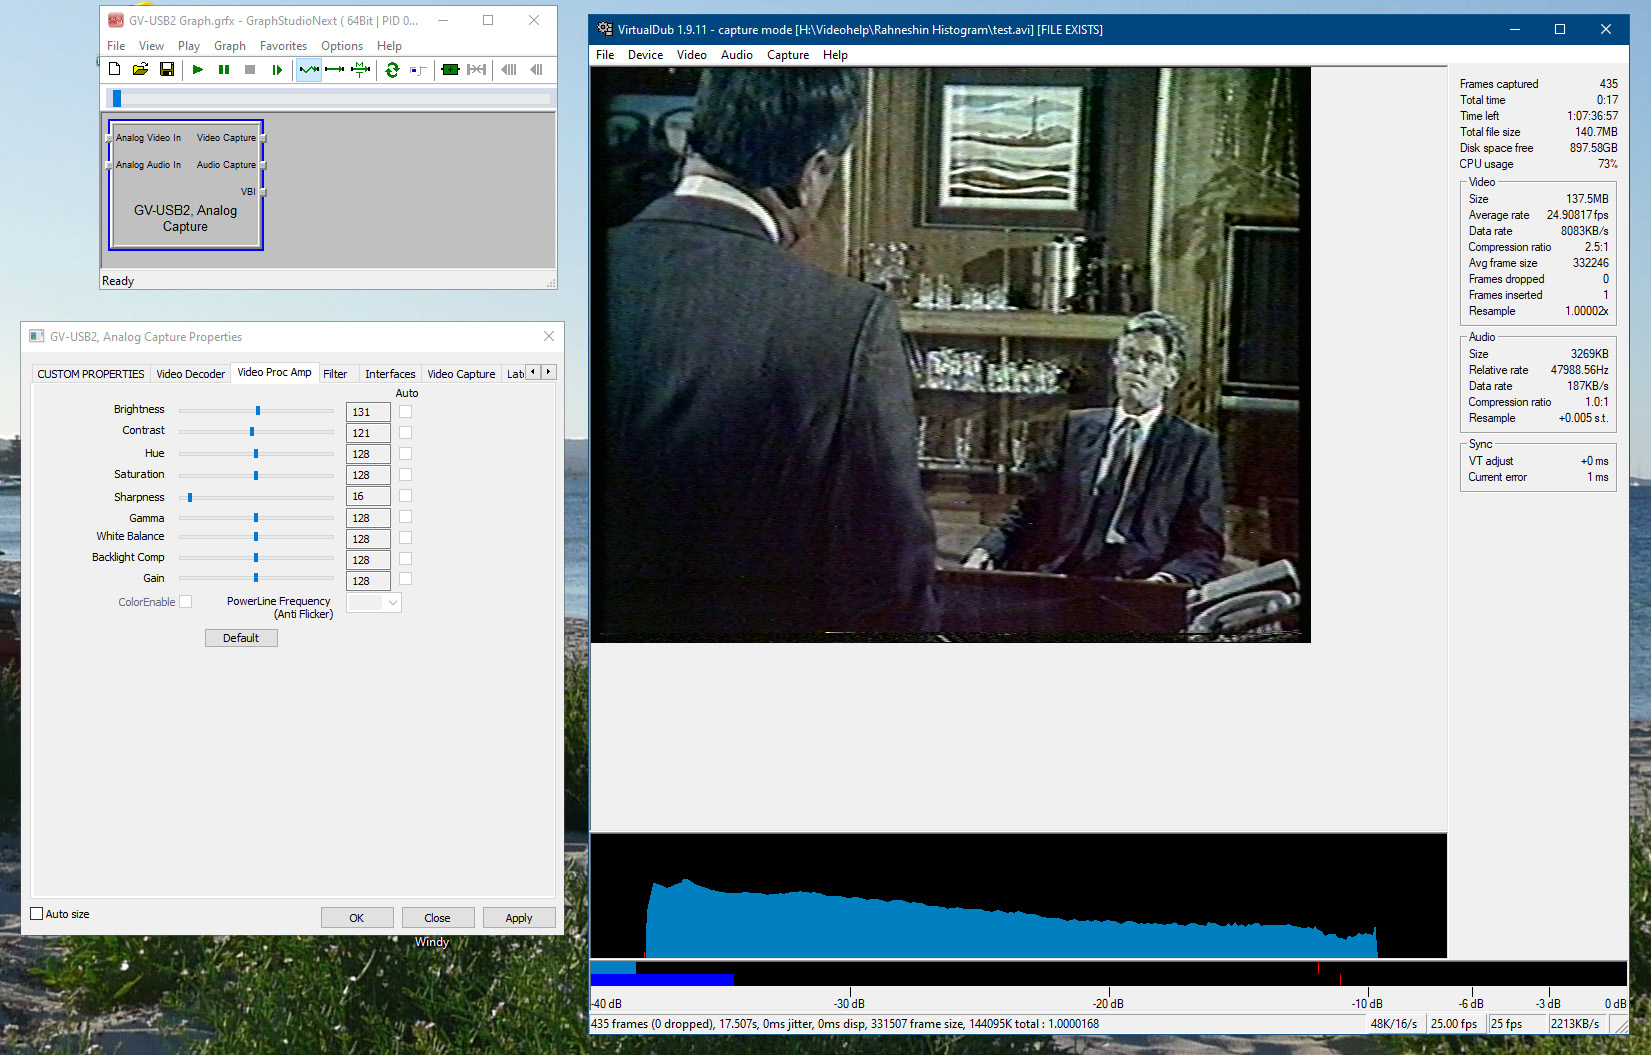
Task: Select the direct connect arrow icon
Action: coord(335,69)
